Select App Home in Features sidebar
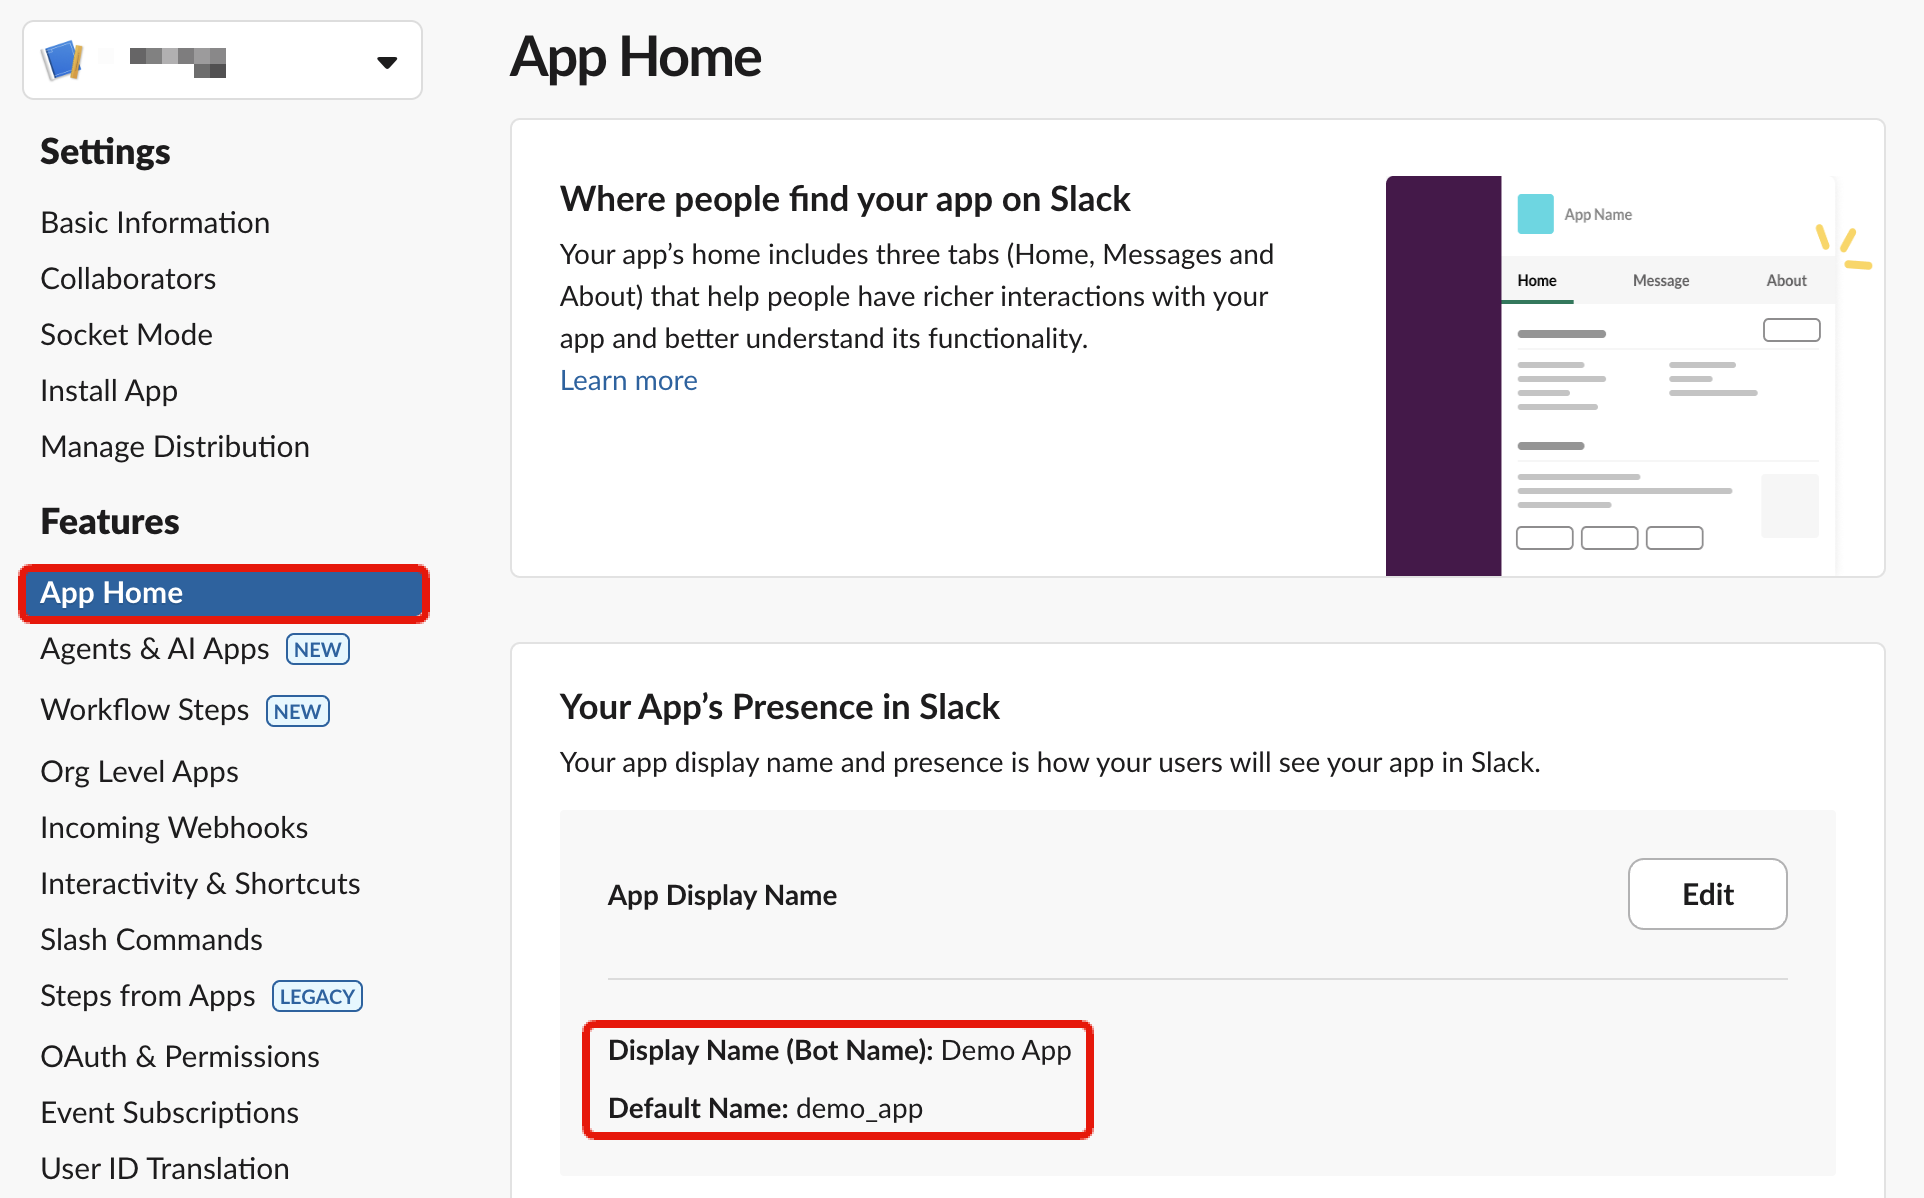The width and height of the screenshot is (1924, 1198). (x=224, y=593)
